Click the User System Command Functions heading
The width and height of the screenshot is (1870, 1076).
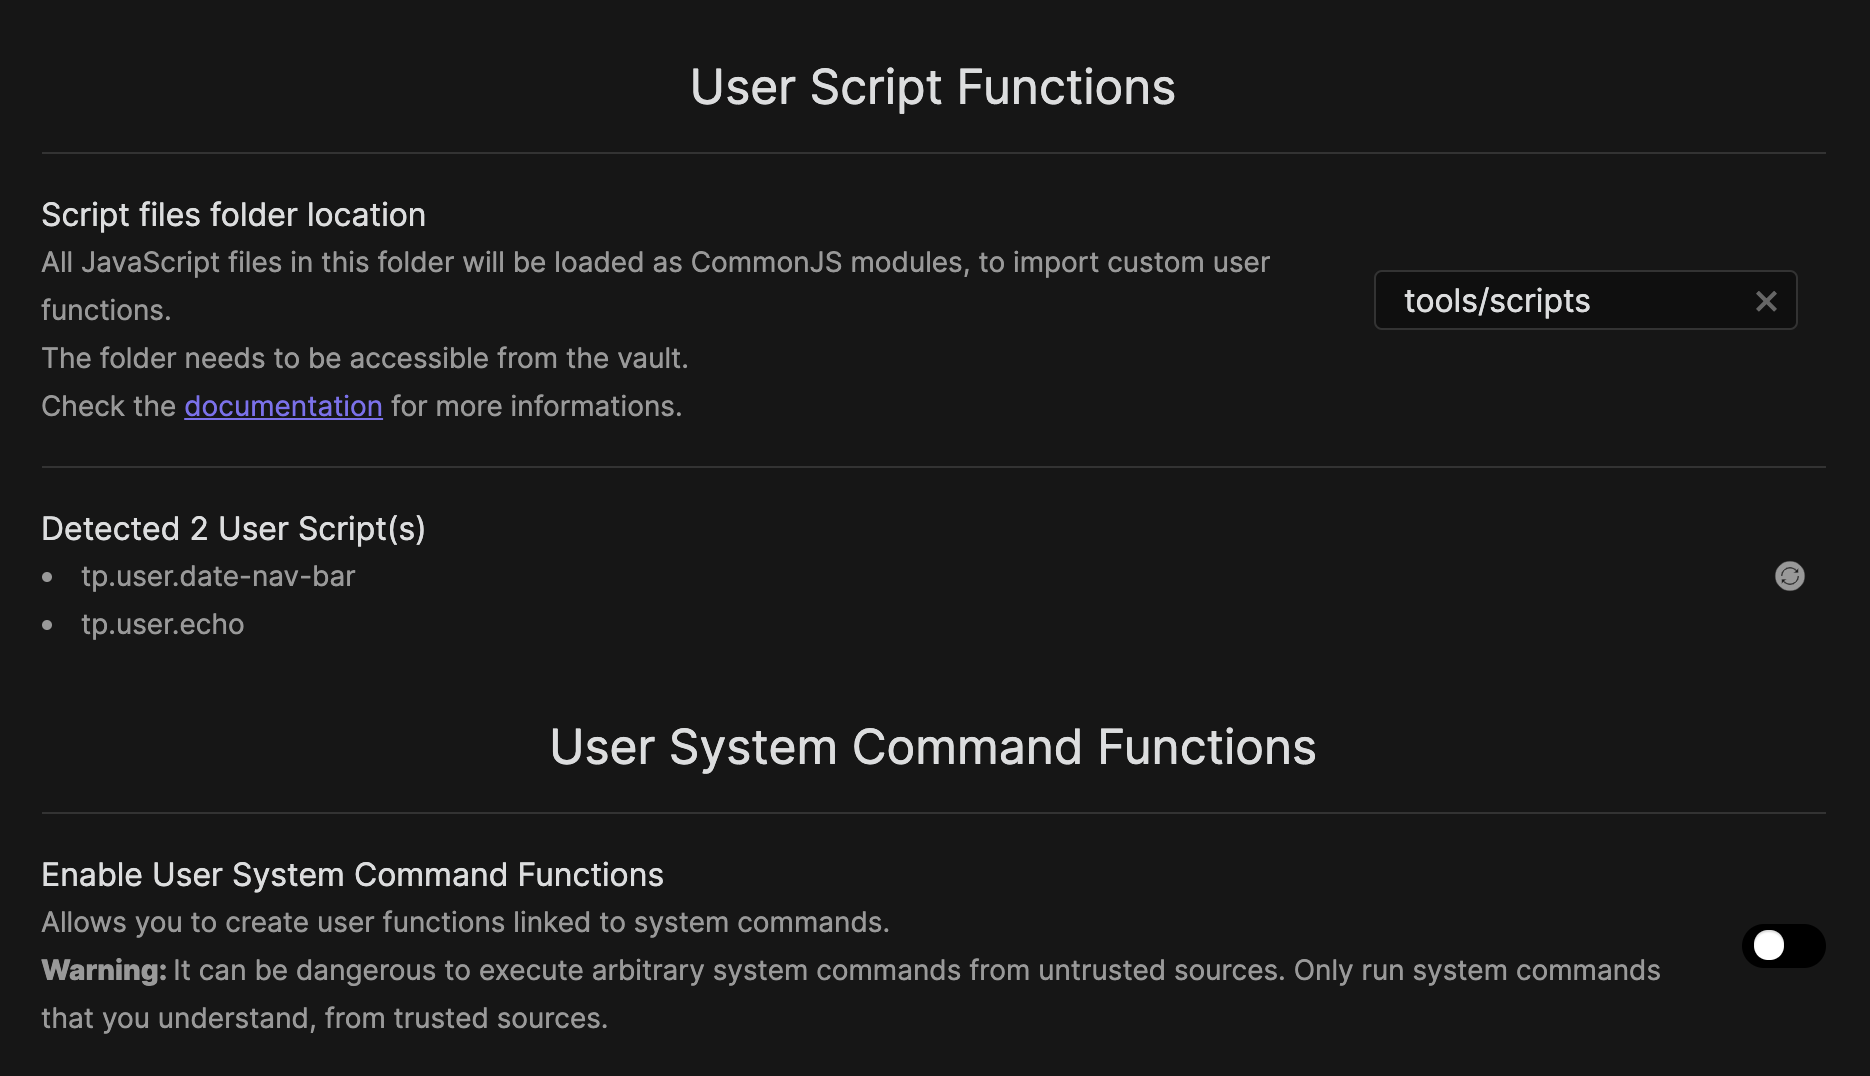tap(932, 746)
